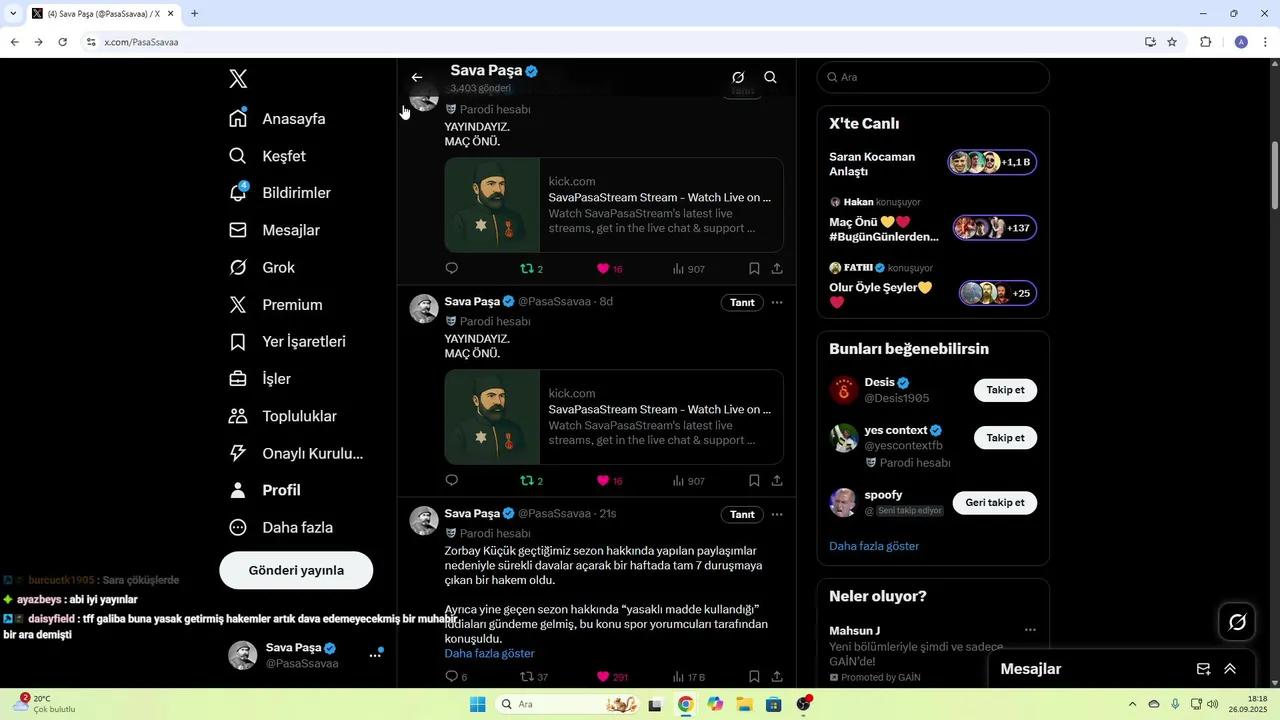Click the back arrow beside Sava Paşa
Image resolution: width=1280 pixels, height=720 pixels.
pos(417,77)
